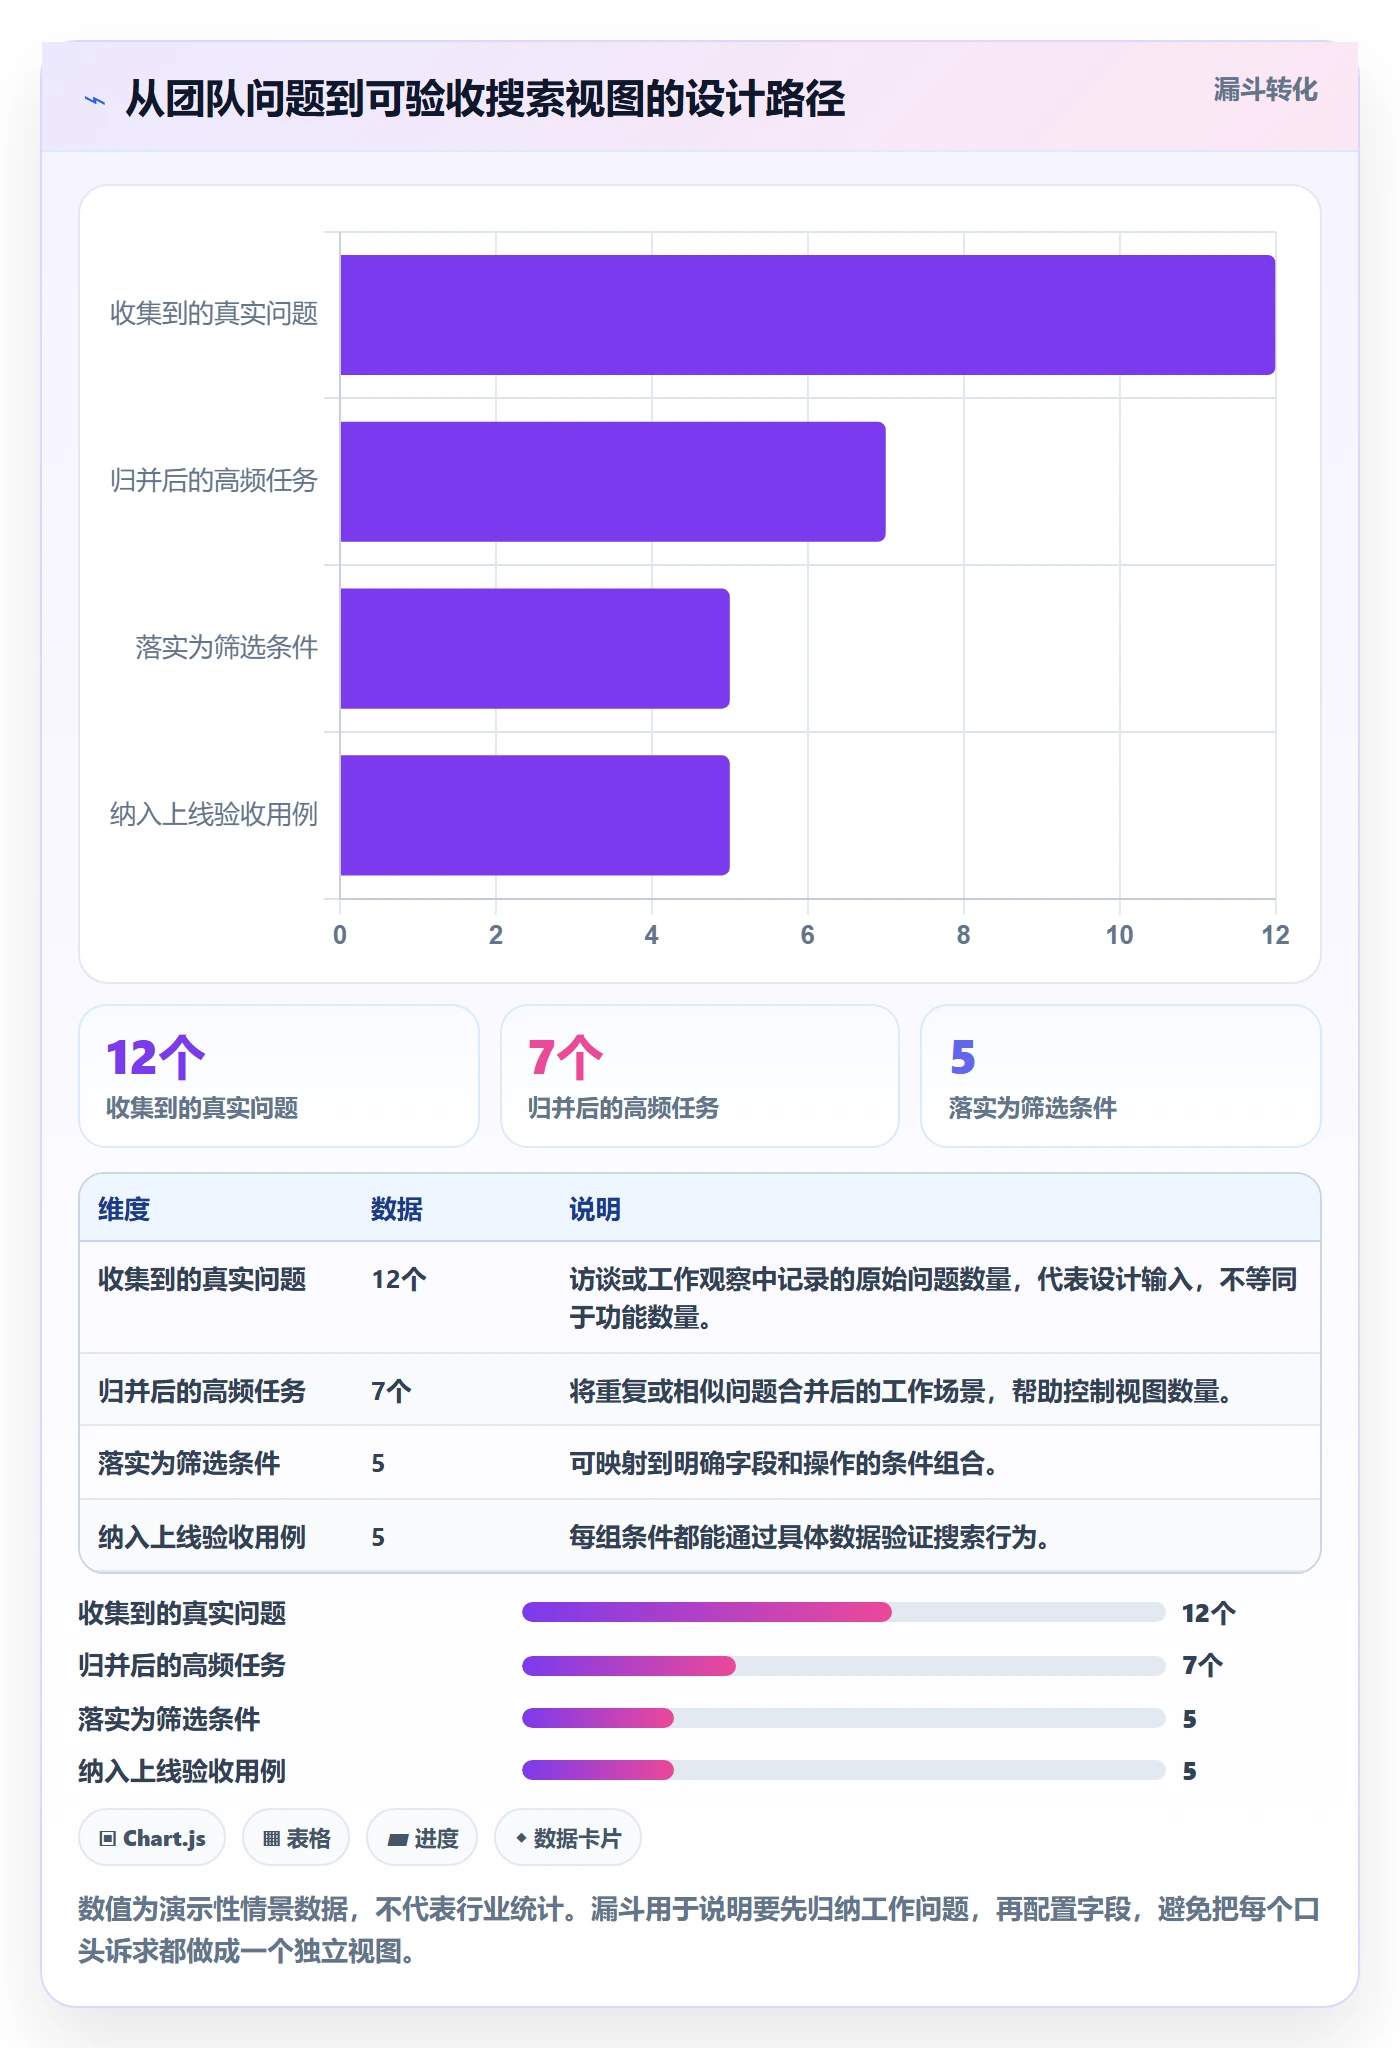Click the x-axis tick label 6

(807, 935)
